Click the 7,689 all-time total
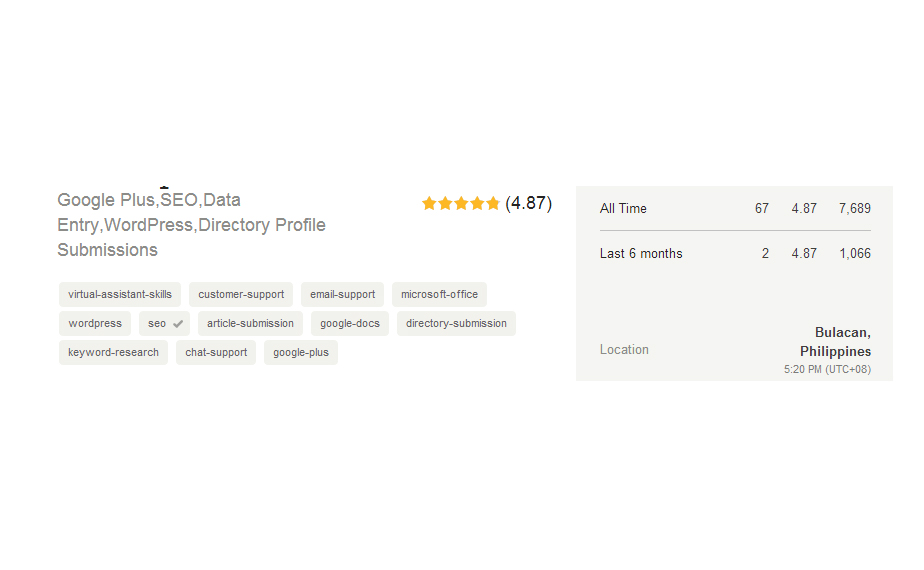This screenshot has width=924, height=570. pos(855,209)
